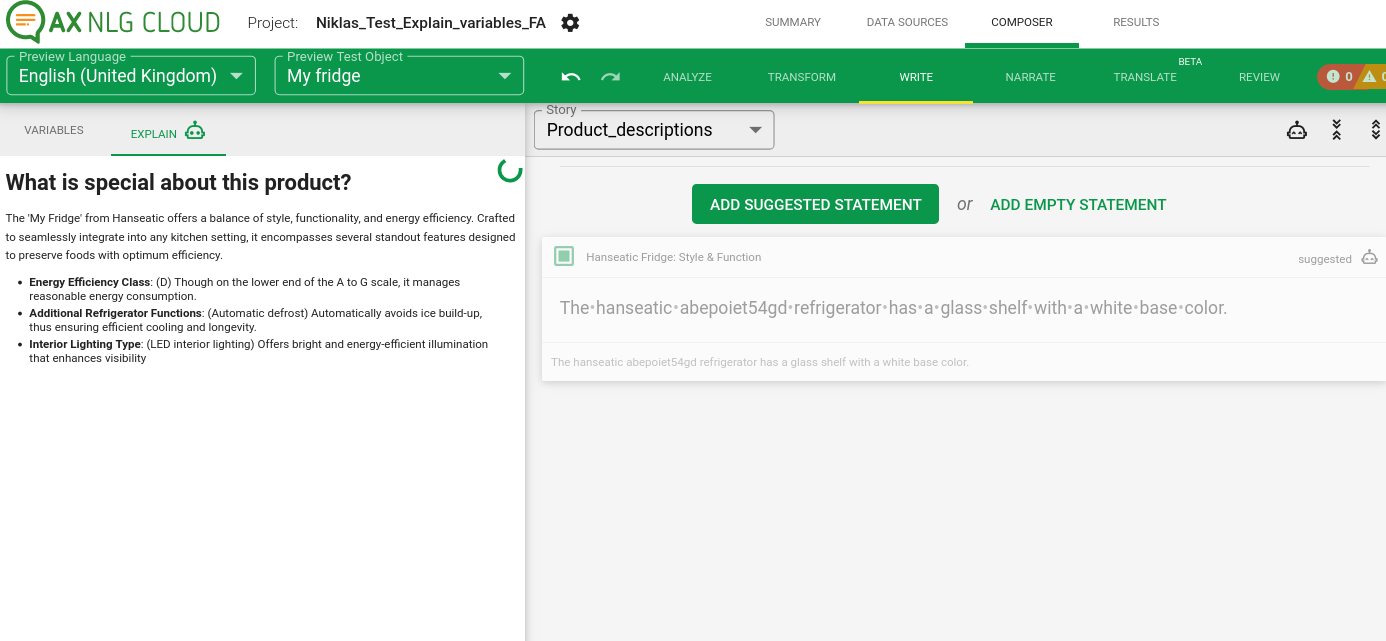The width and height of the screenshot is (1386, 641).
Task: Open the Results tab
Action: (1136, 22)
